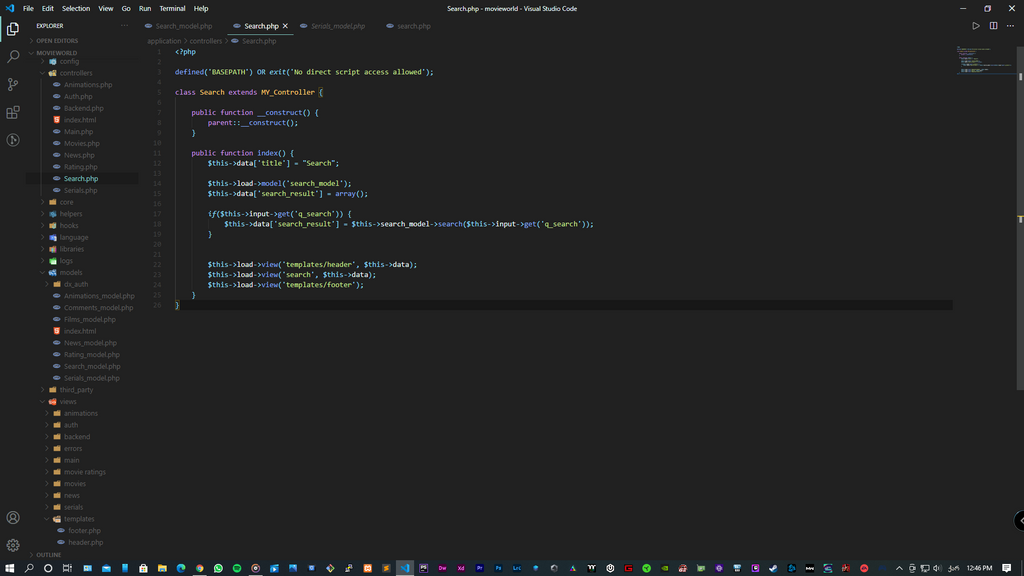Open the editor More Actions ellipsis
The width and height of the screenshot is (1024, 576).
click(1010, 26)
